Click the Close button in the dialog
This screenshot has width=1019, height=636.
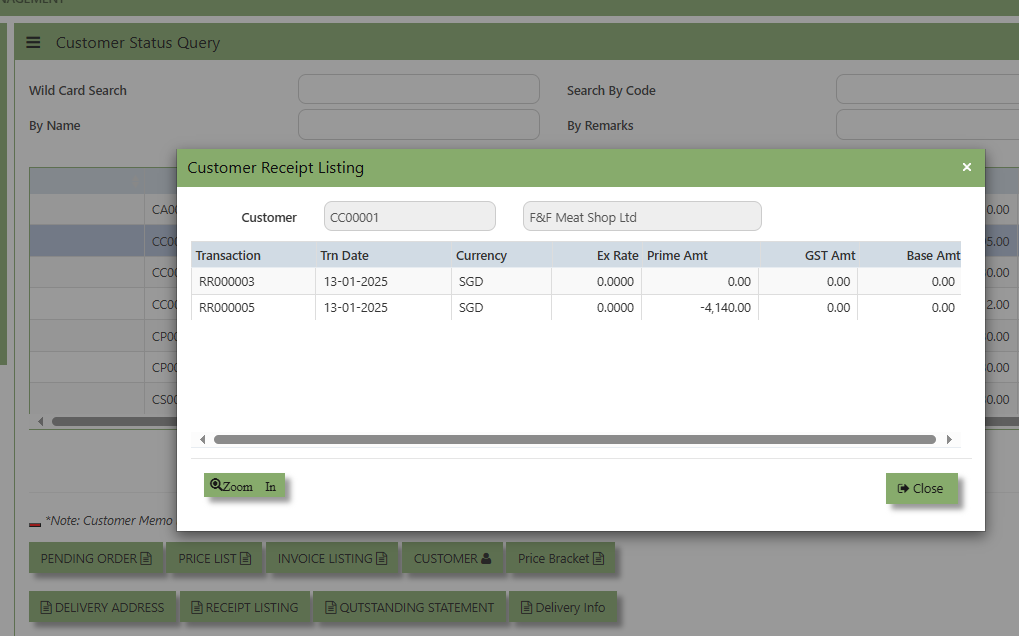pos(922,488)
